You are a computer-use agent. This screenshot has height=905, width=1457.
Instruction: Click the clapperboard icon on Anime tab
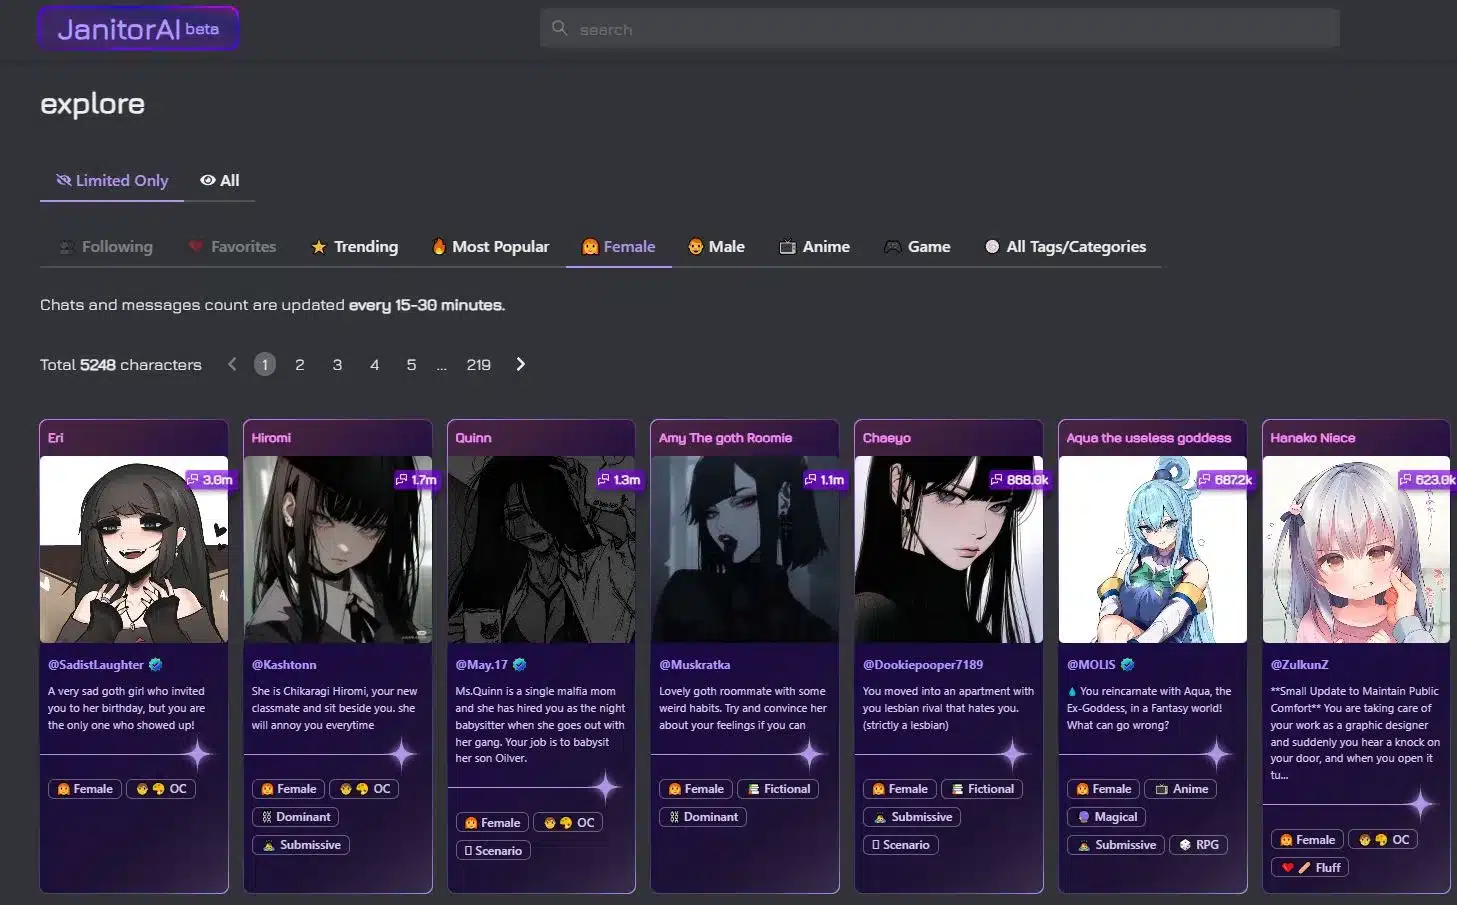click(x=786, y=246)
